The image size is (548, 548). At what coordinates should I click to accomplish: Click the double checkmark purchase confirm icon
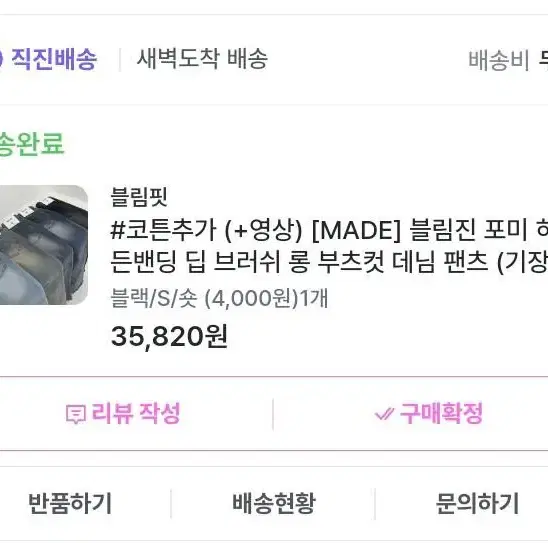(x=384, y=414)
